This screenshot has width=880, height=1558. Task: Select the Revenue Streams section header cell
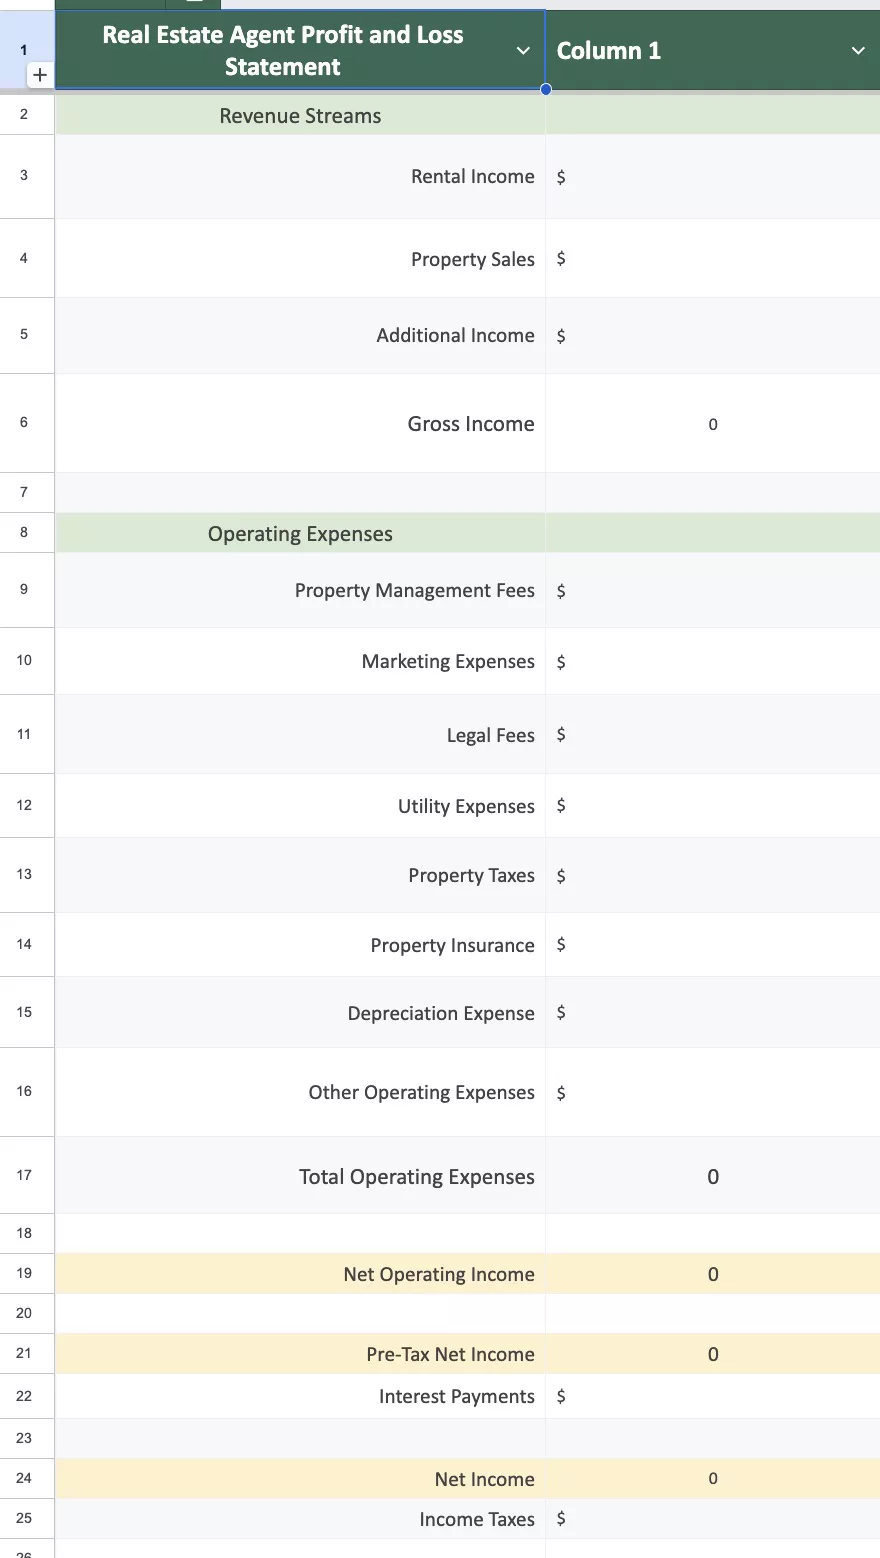point(300,115)
